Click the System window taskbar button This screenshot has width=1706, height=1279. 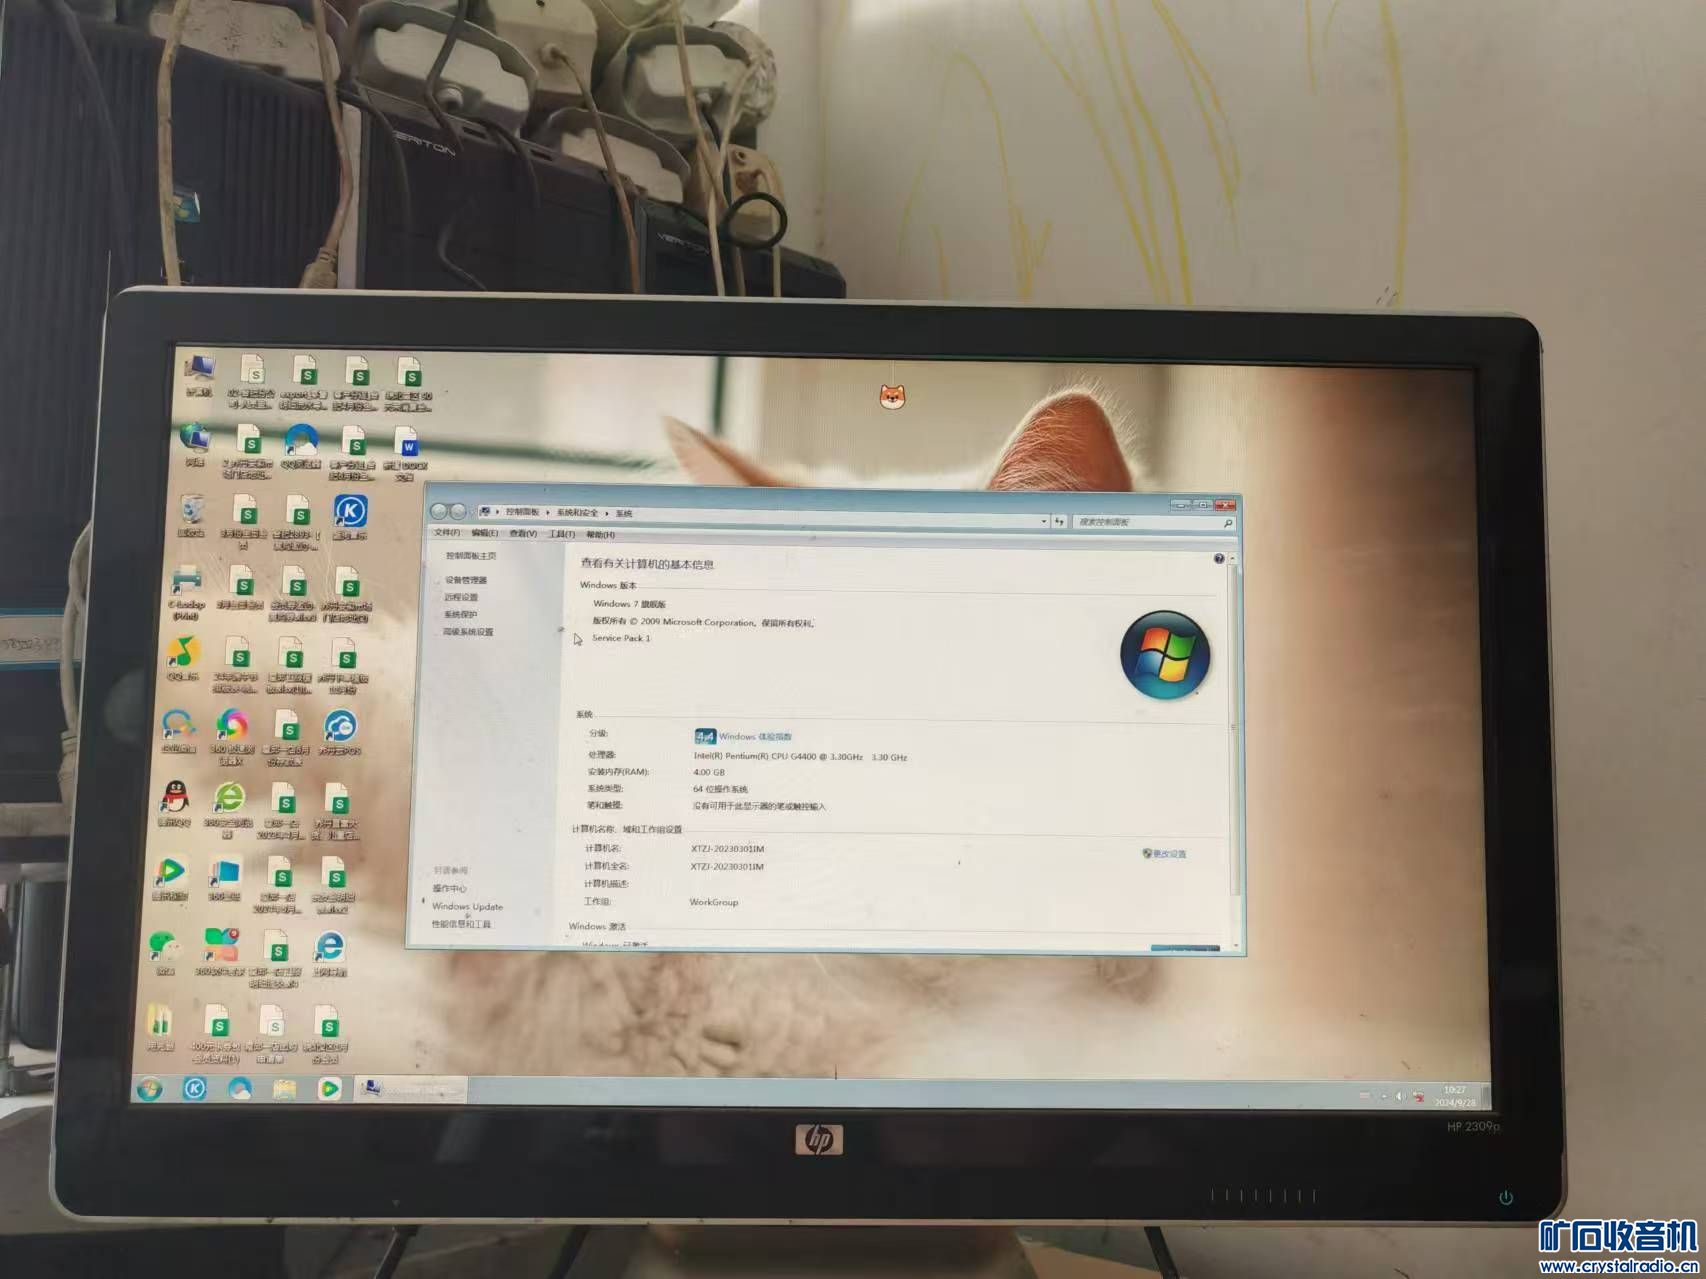pos(412,1088)
